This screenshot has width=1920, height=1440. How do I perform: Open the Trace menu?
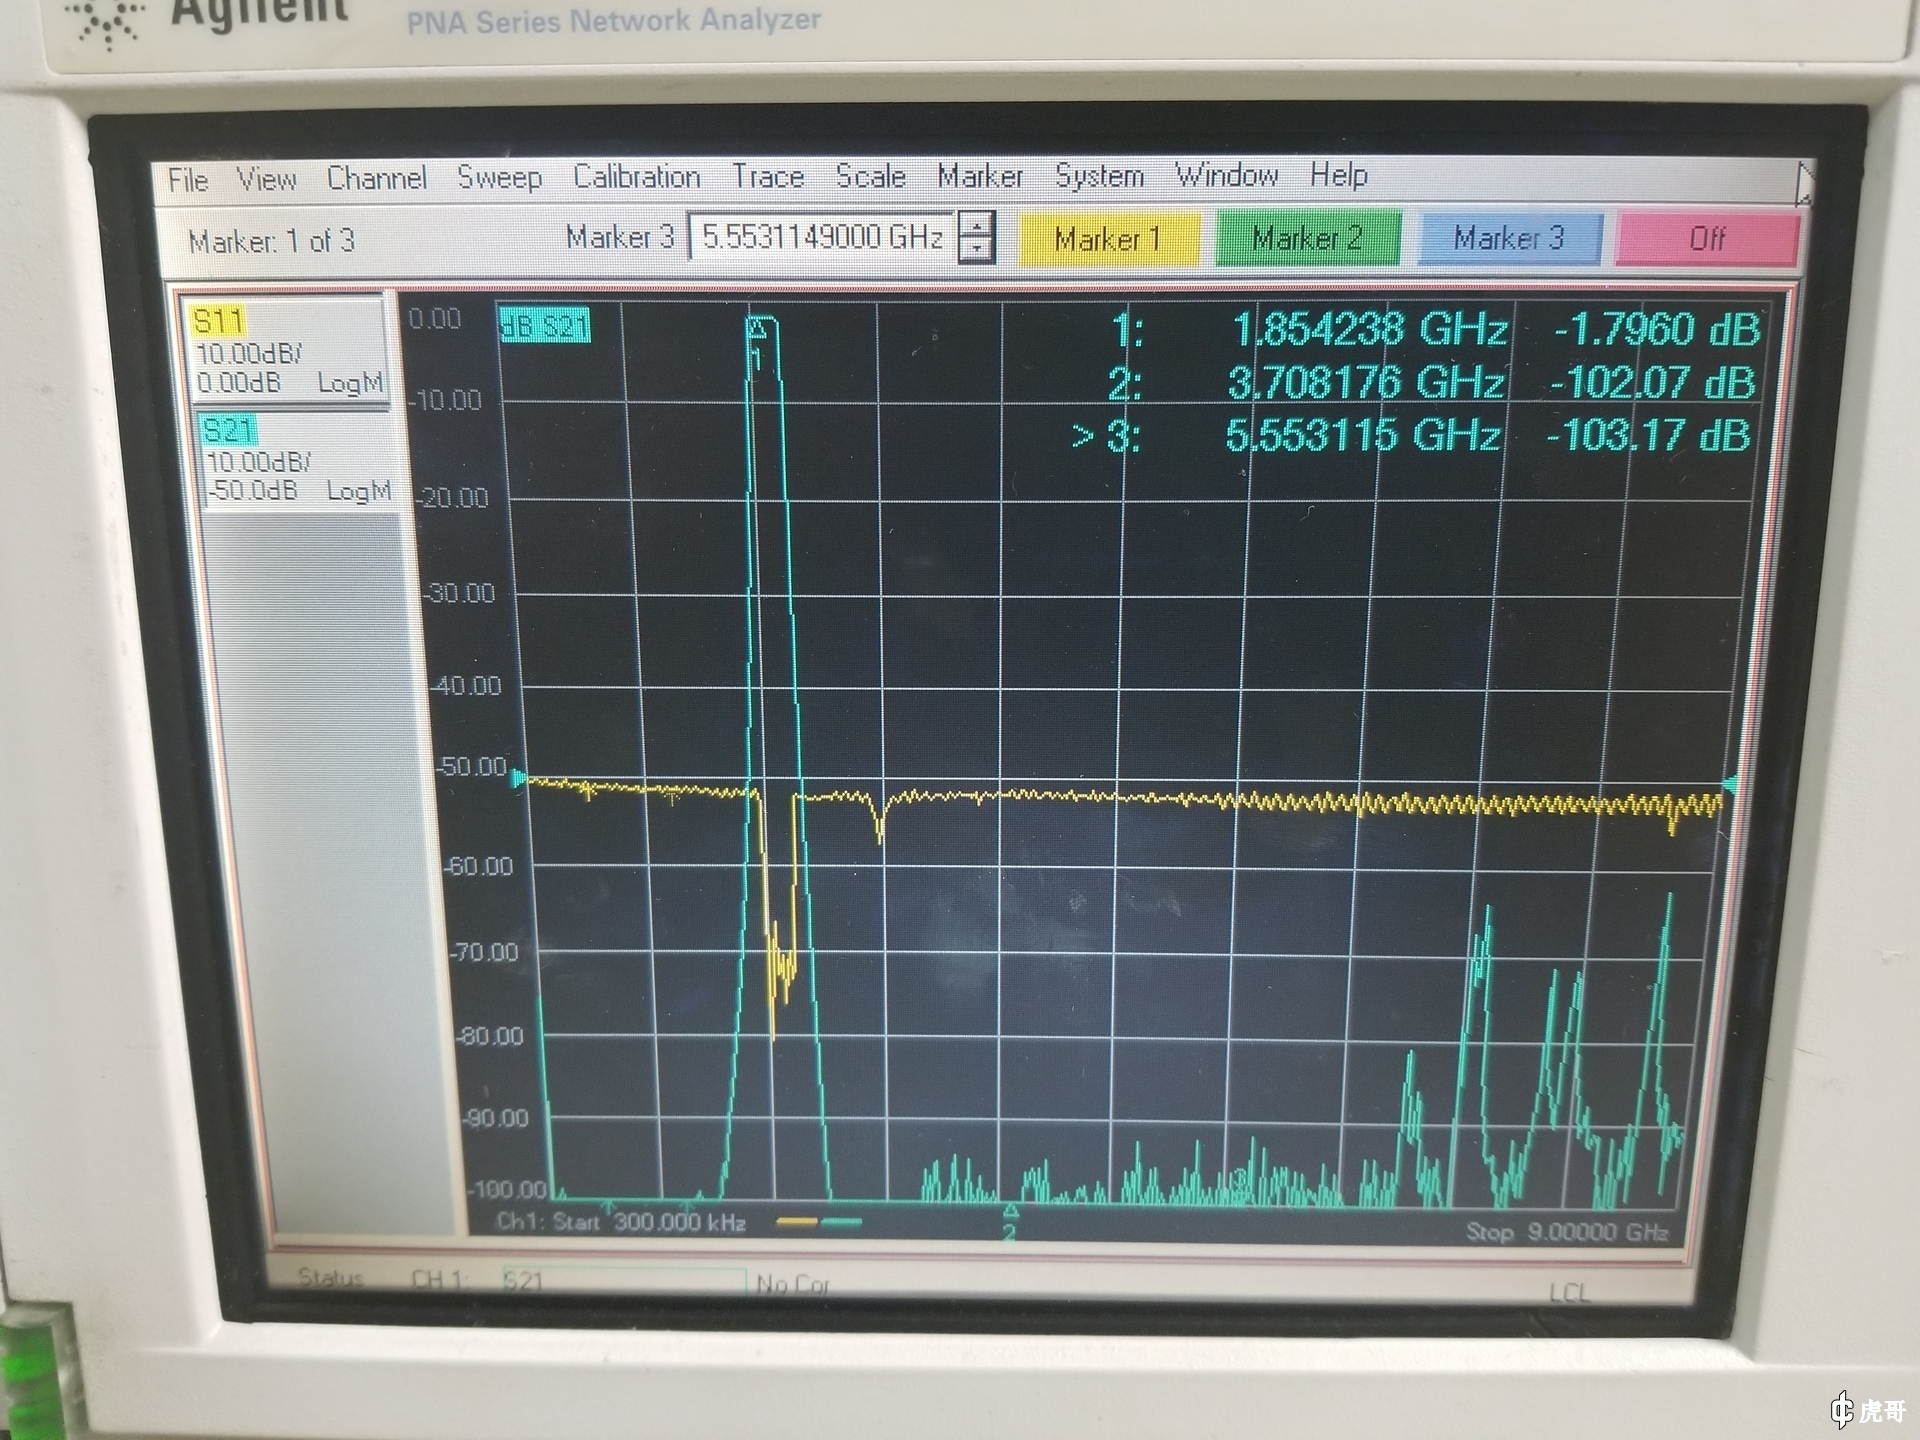pyautogui.click(x=768, y=177)
